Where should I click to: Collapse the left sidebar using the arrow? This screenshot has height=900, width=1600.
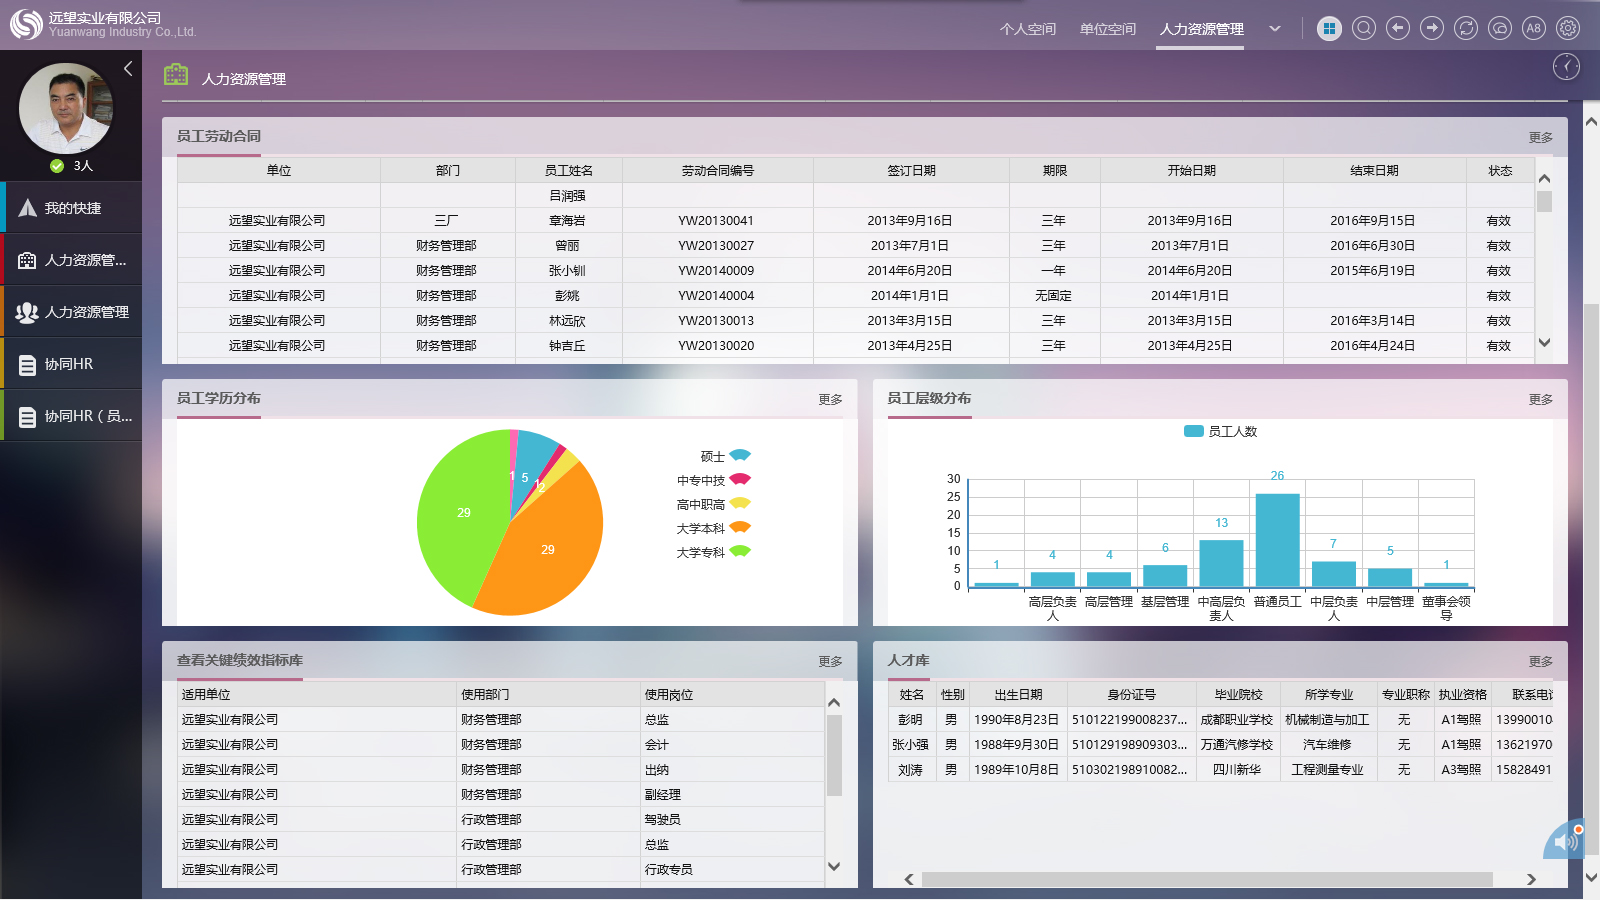click(128, 68)
